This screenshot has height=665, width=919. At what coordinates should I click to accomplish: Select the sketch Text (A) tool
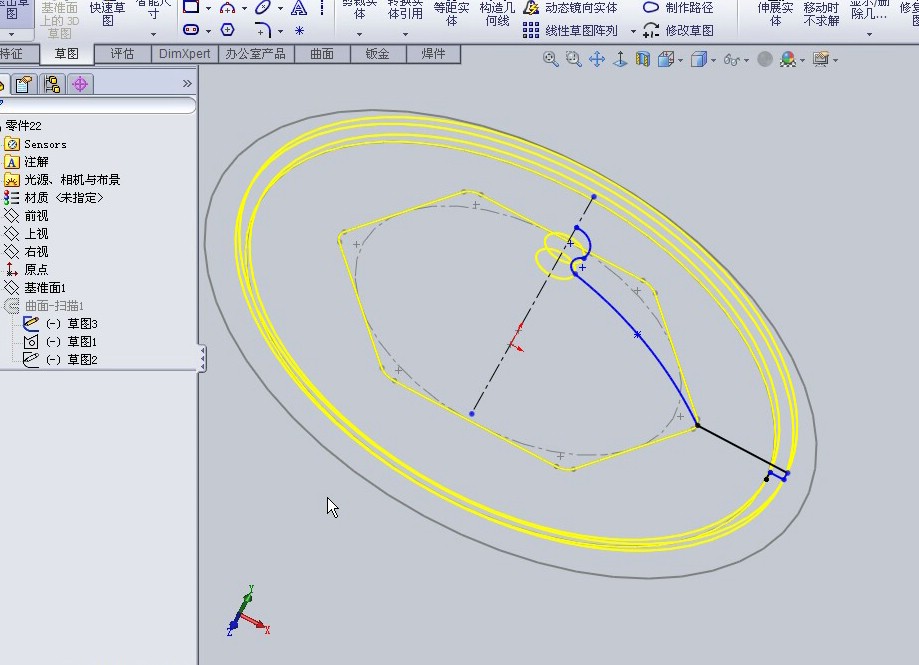(299, 8)
